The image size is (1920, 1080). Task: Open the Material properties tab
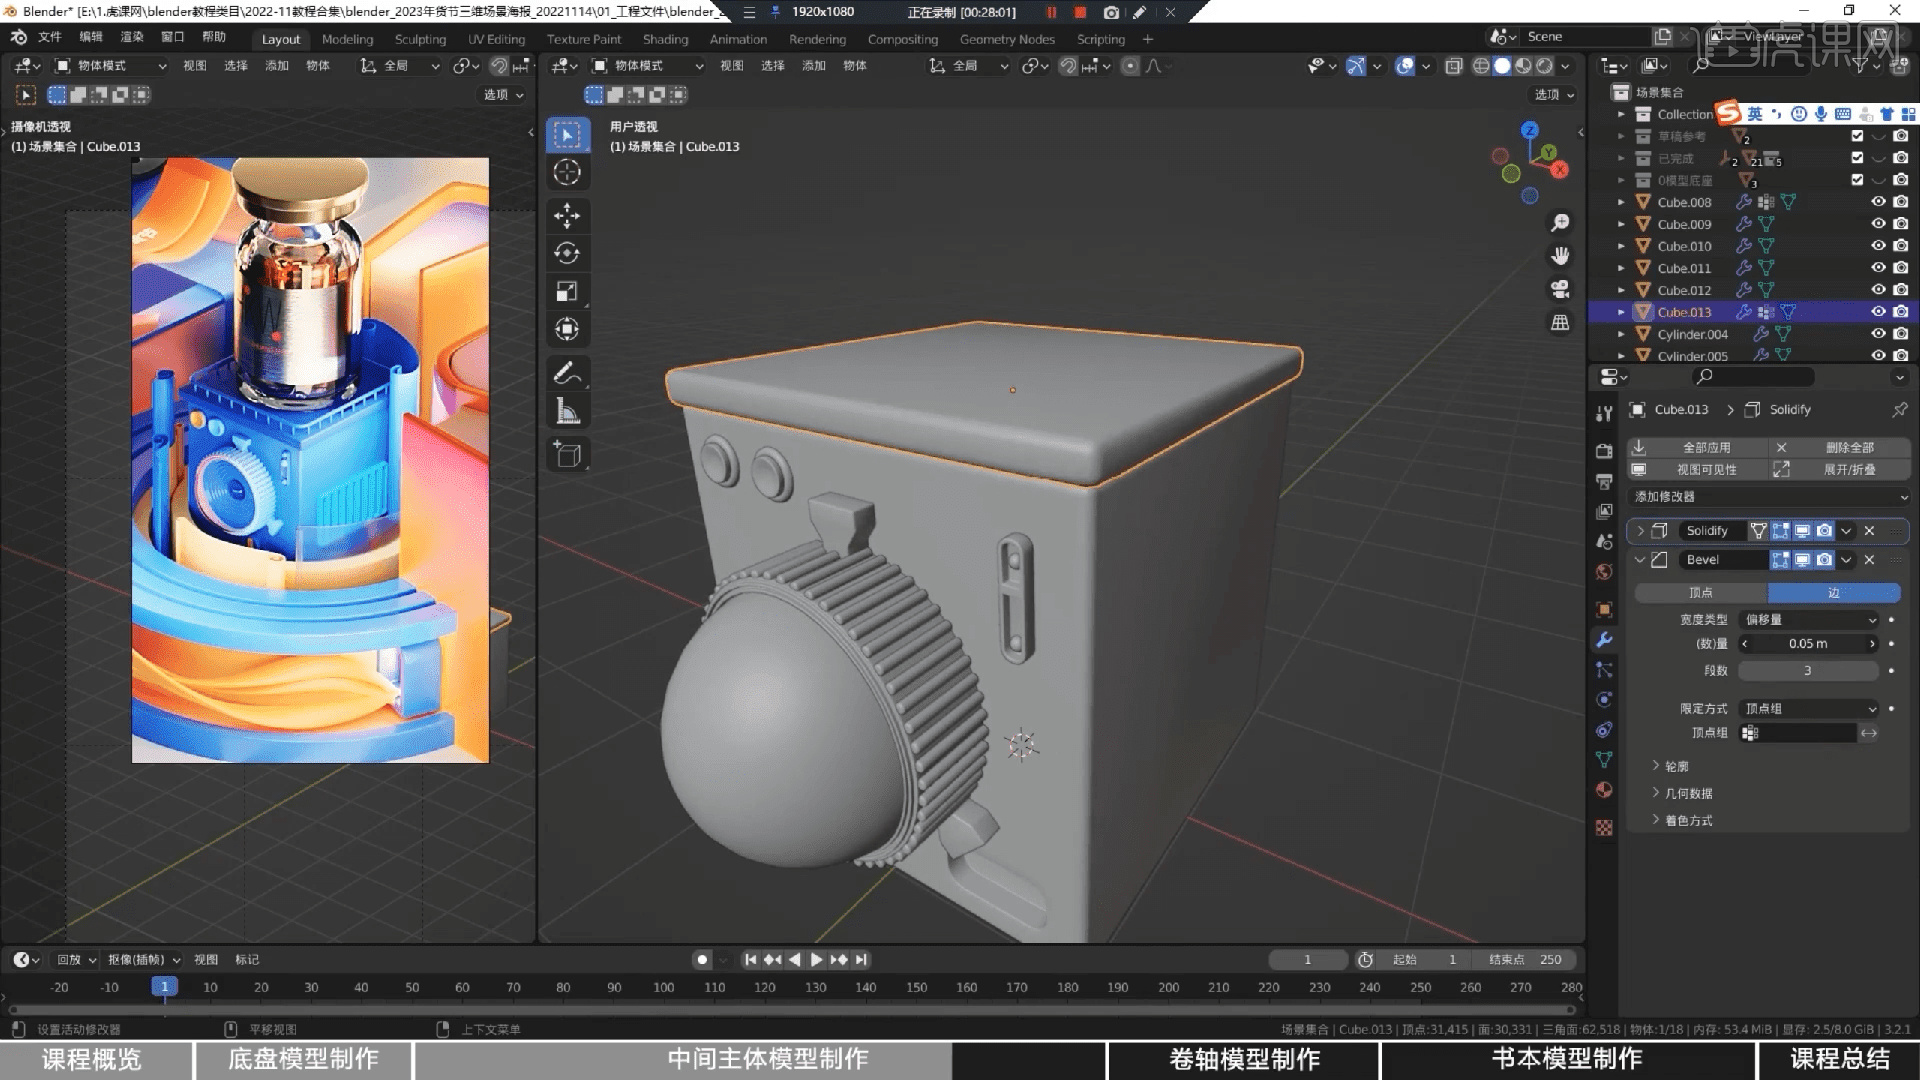[x=1604, y=790]
